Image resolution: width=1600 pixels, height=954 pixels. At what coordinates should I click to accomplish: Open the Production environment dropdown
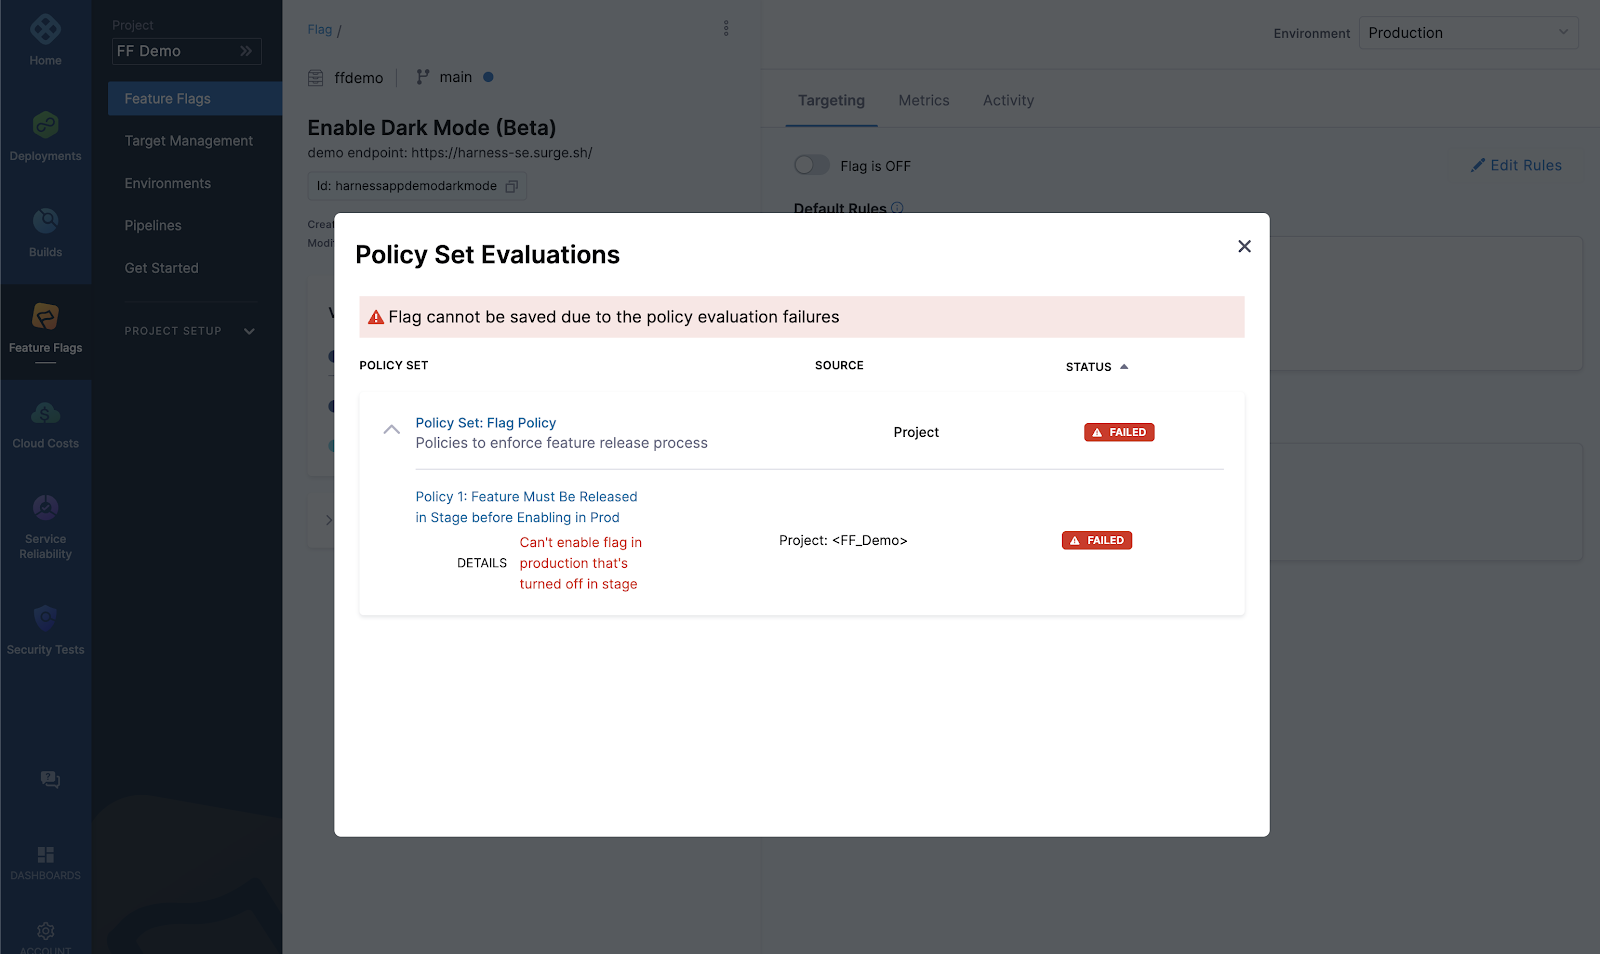coord(1466,32)
